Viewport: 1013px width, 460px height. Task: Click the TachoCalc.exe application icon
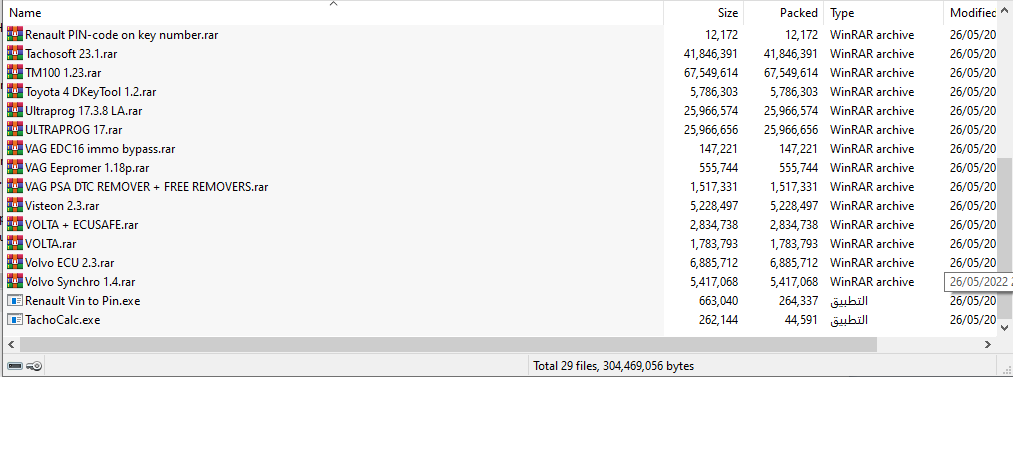pyautogui.click(x=15, y=320)
